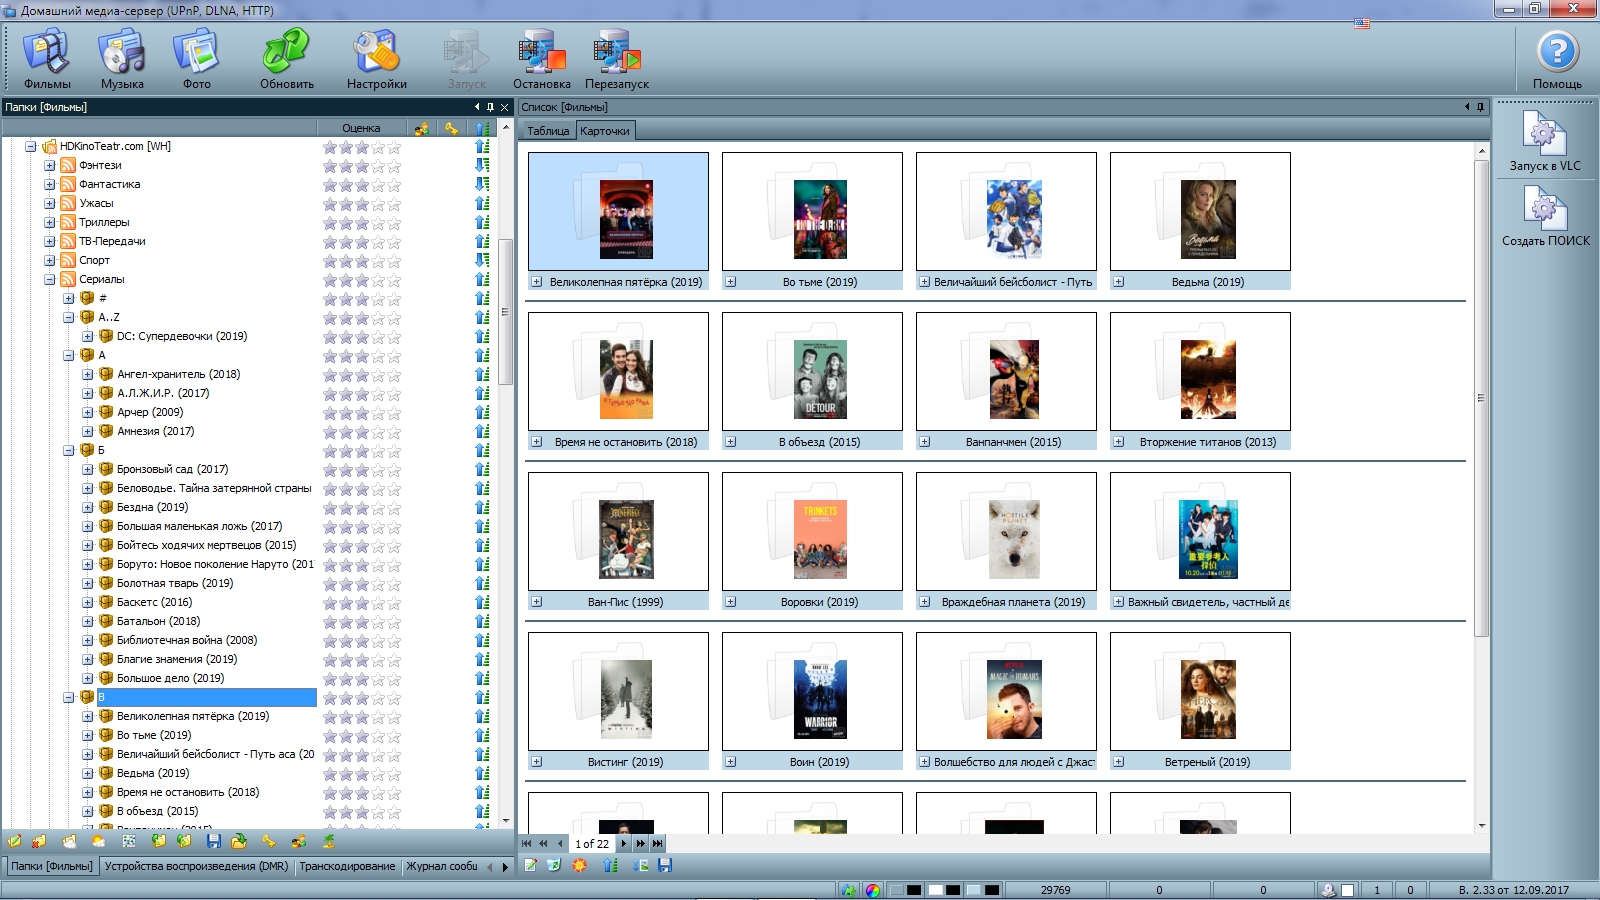
Task: Open the Фильмы (Movies) section
Action: click(x=47, y=60)
